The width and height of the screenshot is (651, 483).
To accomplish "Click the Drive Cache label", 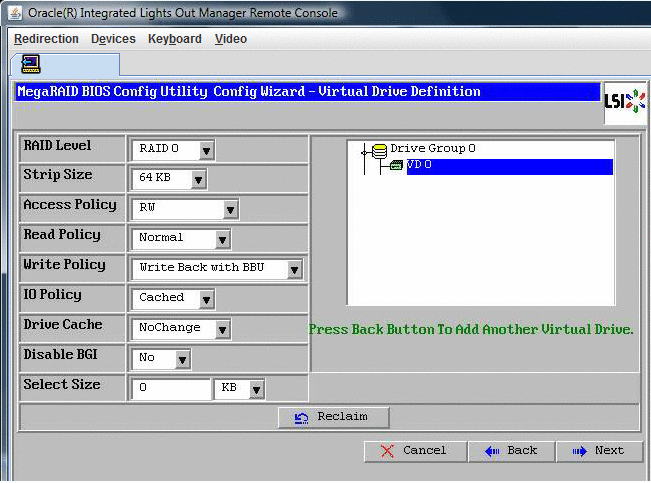I will 63,324.
